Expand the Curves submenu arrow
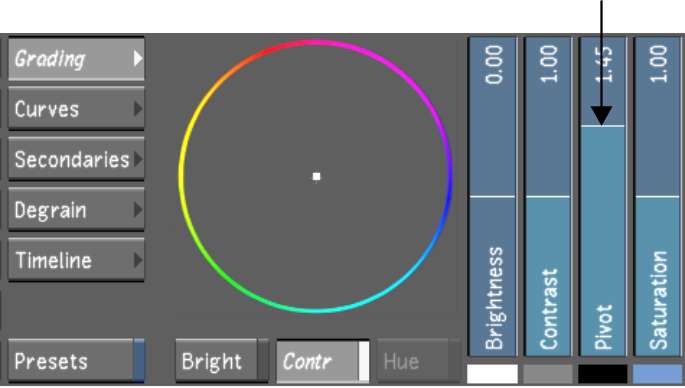 tap(138, 109)
